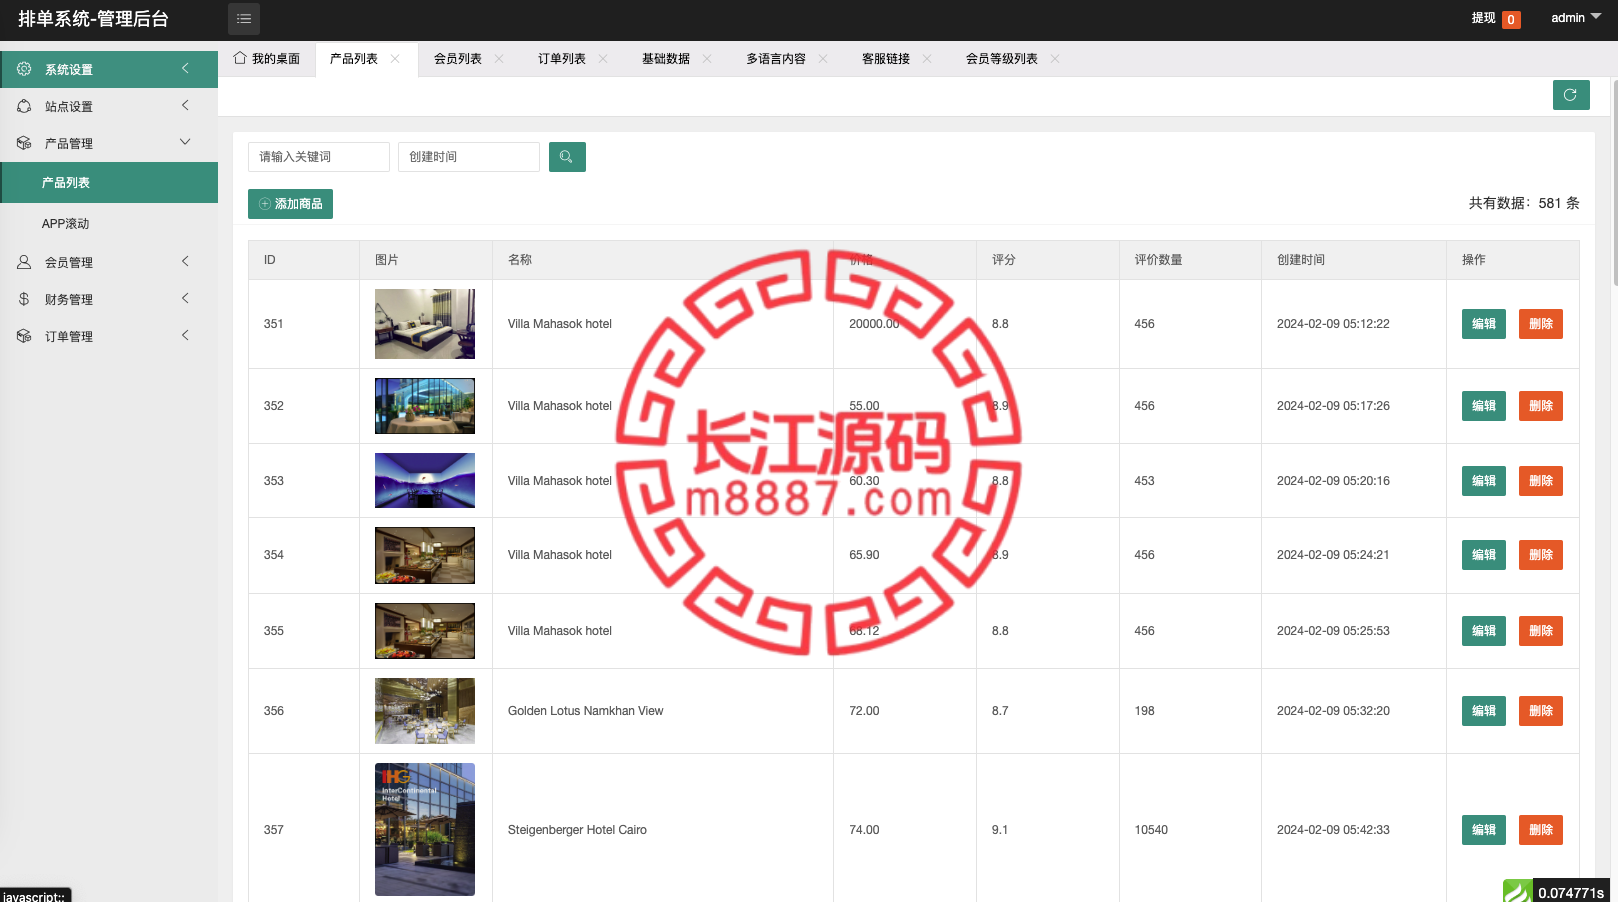Collapse the 产品管理 menu chevron
Viewport: 1618px width, 902px height.
(x=185, y=142)
